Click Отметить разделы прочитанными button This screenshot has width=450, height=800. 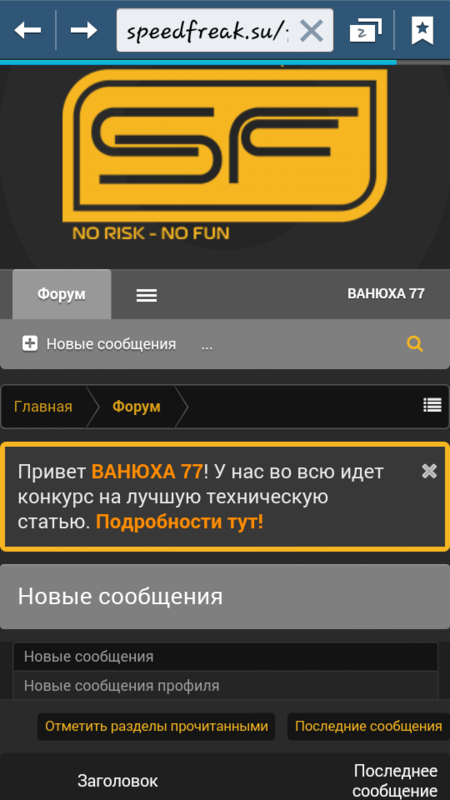point(156,727)
